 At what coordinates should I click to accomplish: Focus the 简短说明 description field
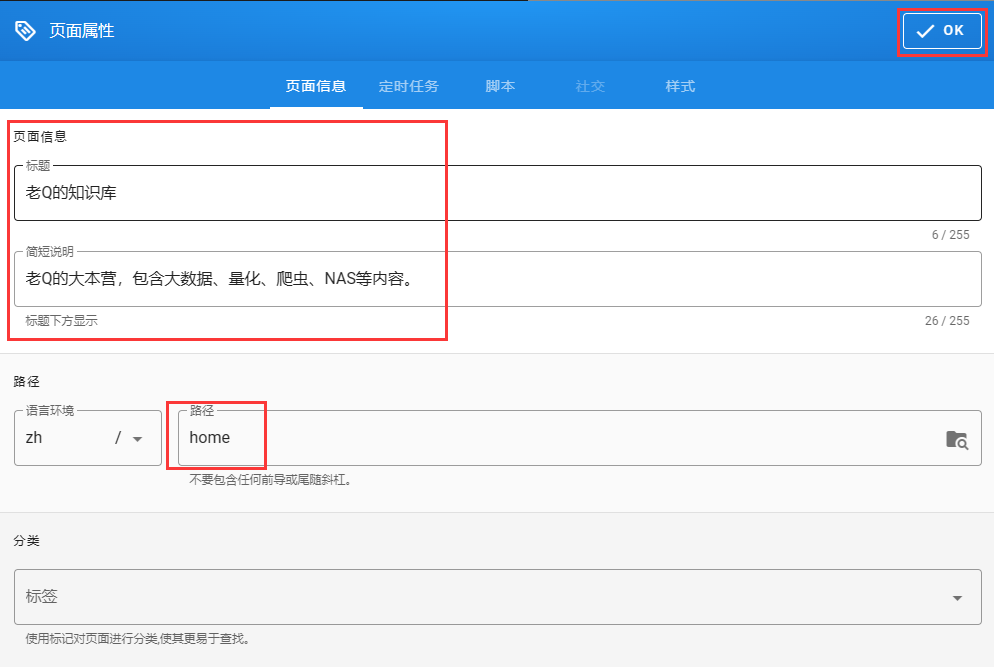point(498,279)
